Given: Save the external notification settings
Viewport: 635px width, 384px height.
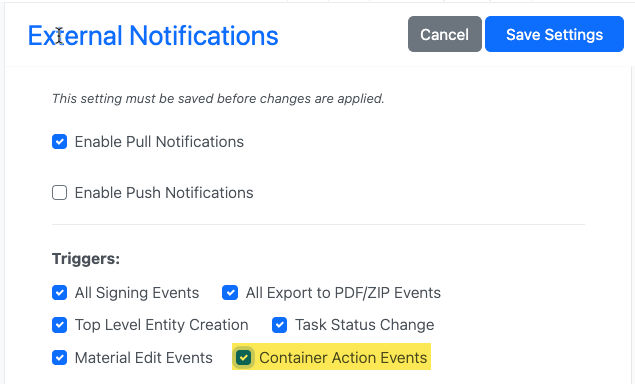Looking at the screenshot, I should point(554,34).
